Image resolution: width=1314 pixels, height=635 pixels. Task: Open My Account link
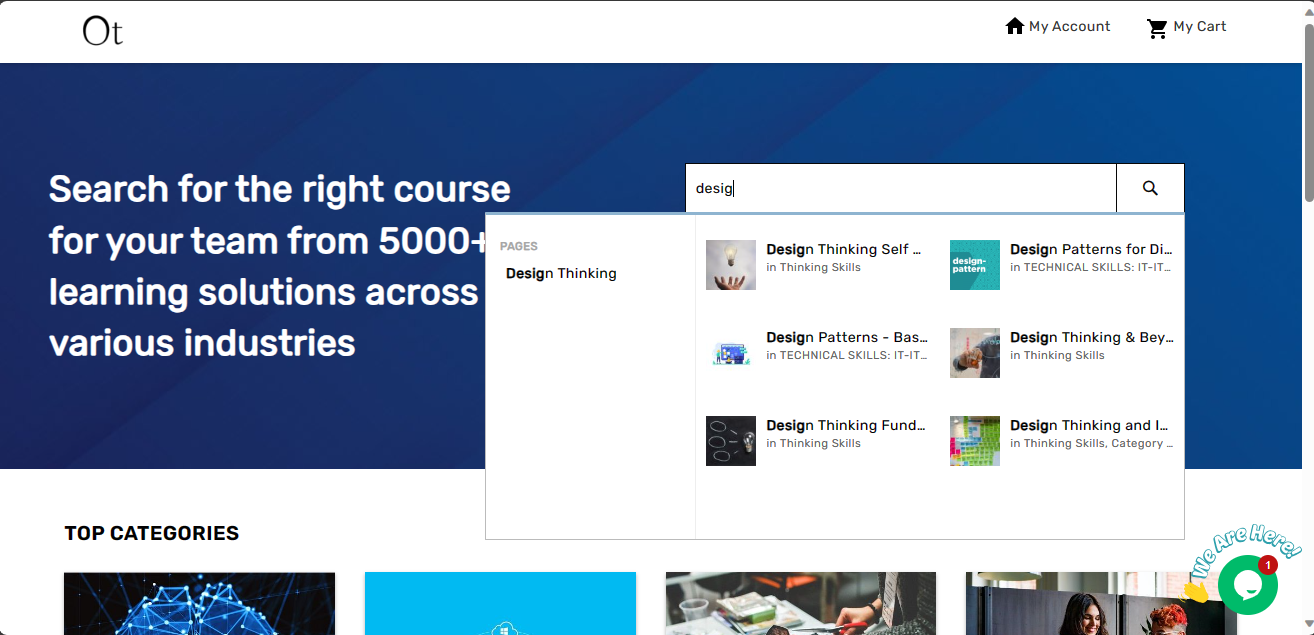click(1069, 26)
